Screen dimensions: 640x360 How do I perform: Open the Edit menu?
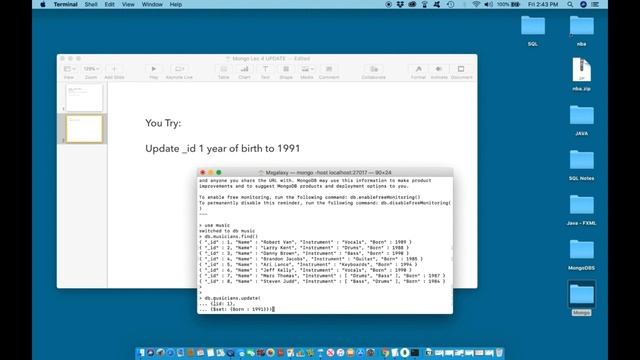click(x=109, y=4)
